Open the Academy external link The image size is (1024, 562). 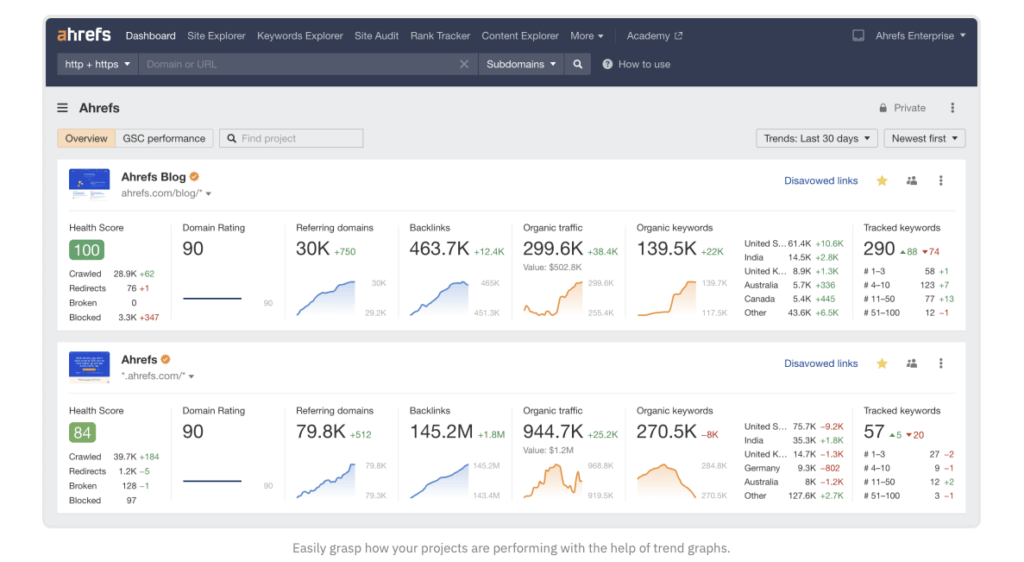click(654, 36)
